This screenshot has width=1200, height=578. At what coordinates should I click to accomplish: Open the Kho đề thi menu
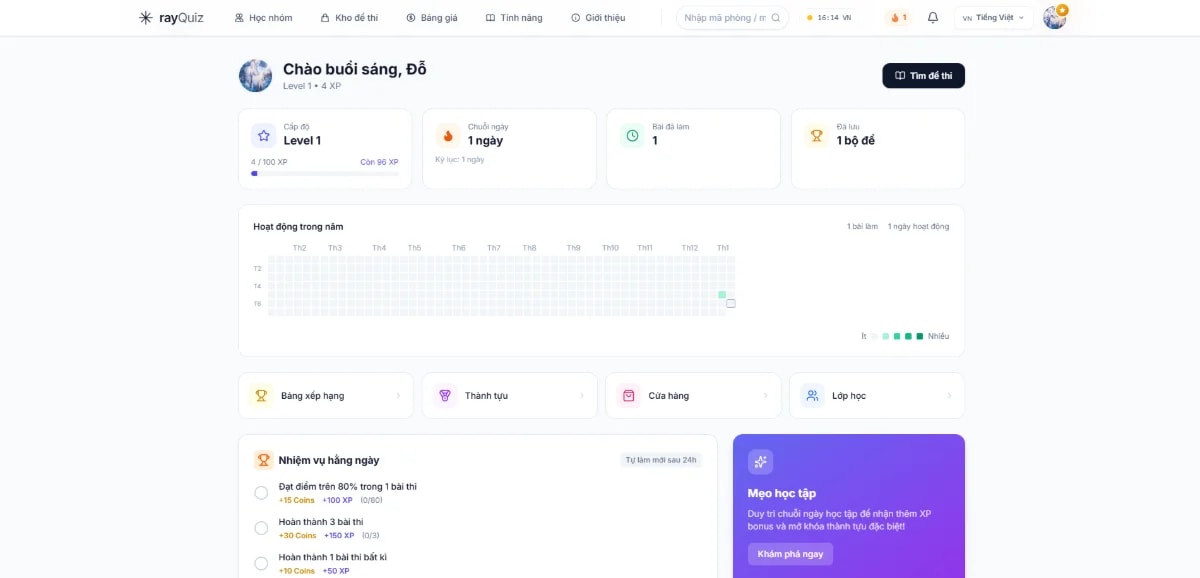352,17
